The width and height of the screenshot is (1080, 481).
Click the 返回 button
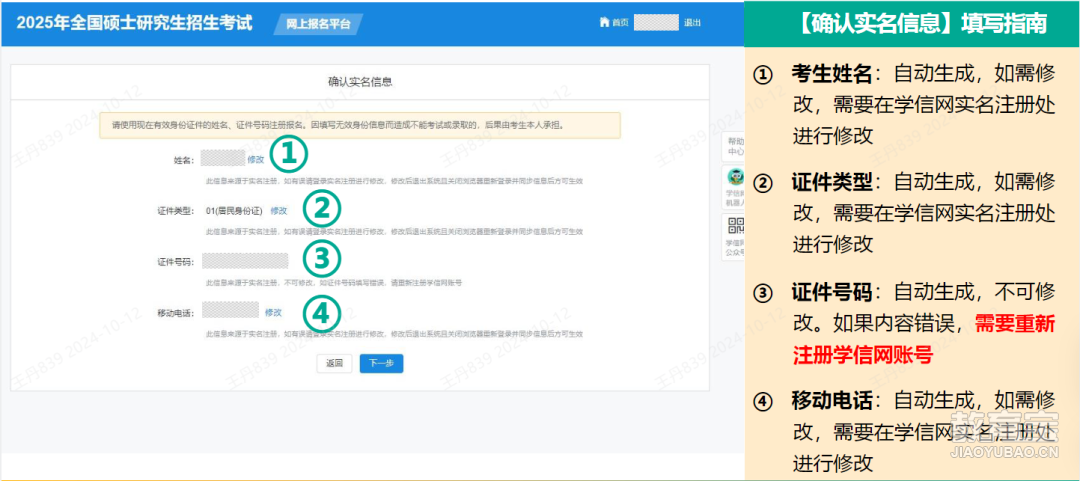pos(335,363)
